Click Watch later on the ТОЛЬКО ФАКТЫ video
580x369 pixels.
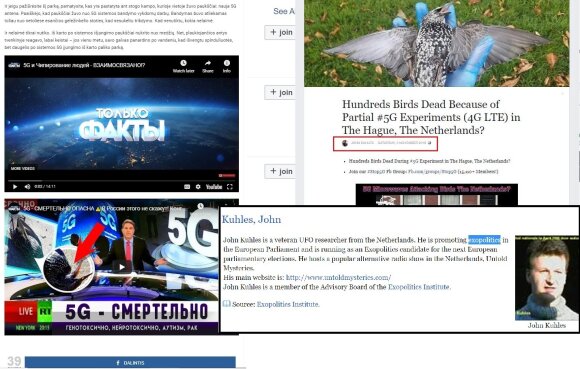pos(183,66)
